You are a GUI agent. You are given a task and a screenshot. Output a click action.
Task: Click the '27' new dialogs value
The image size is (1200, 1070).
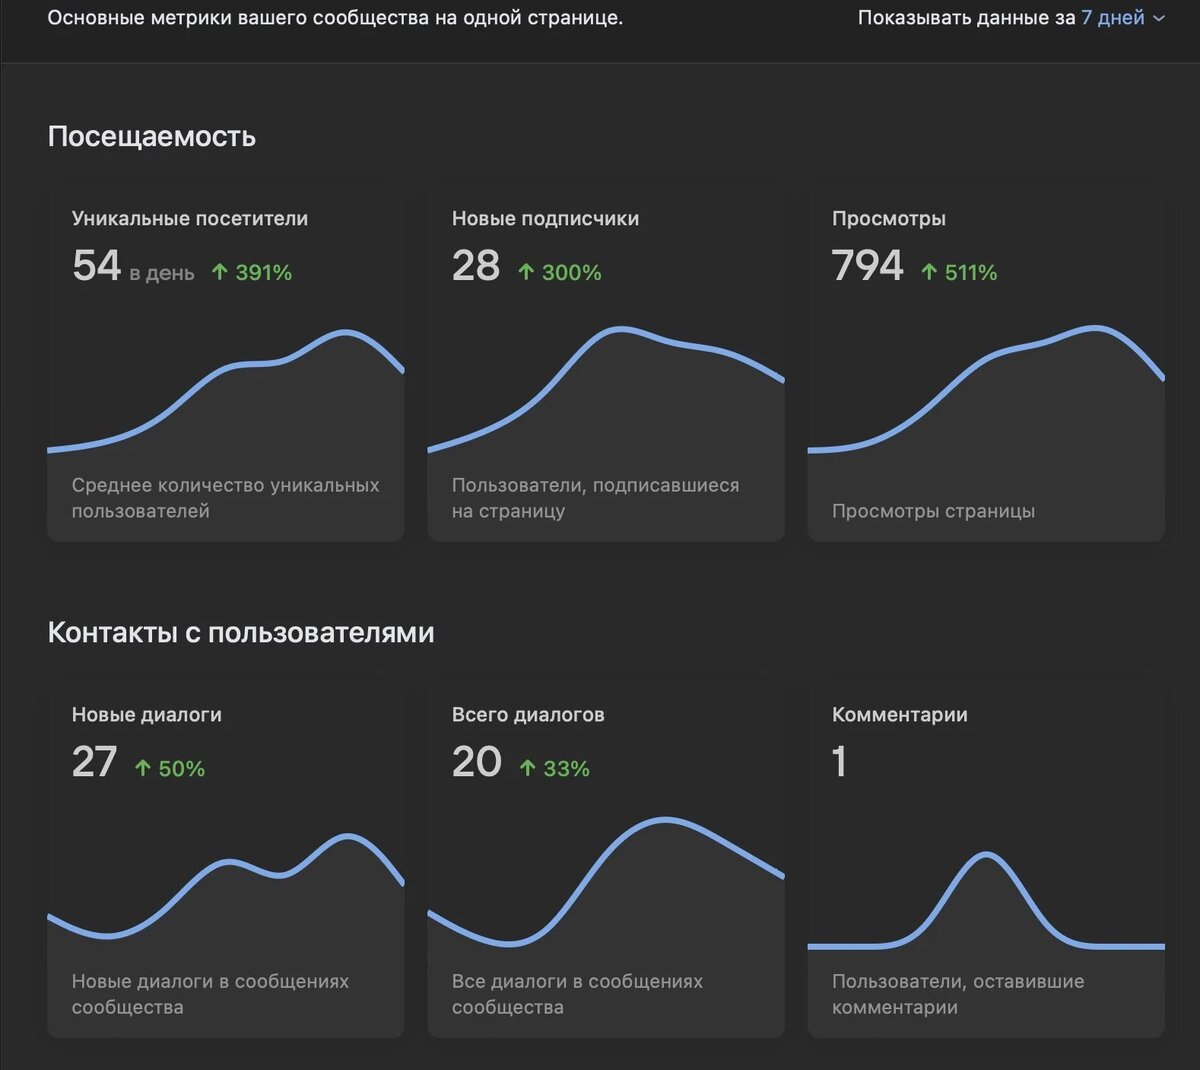[x=95, y=762]
